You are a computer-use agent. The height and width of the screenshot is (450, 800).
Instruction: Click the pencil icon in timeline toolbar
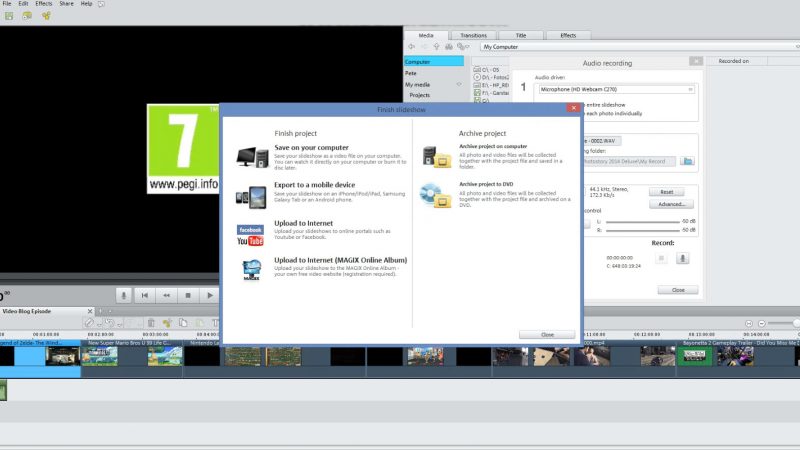[89, 323]
